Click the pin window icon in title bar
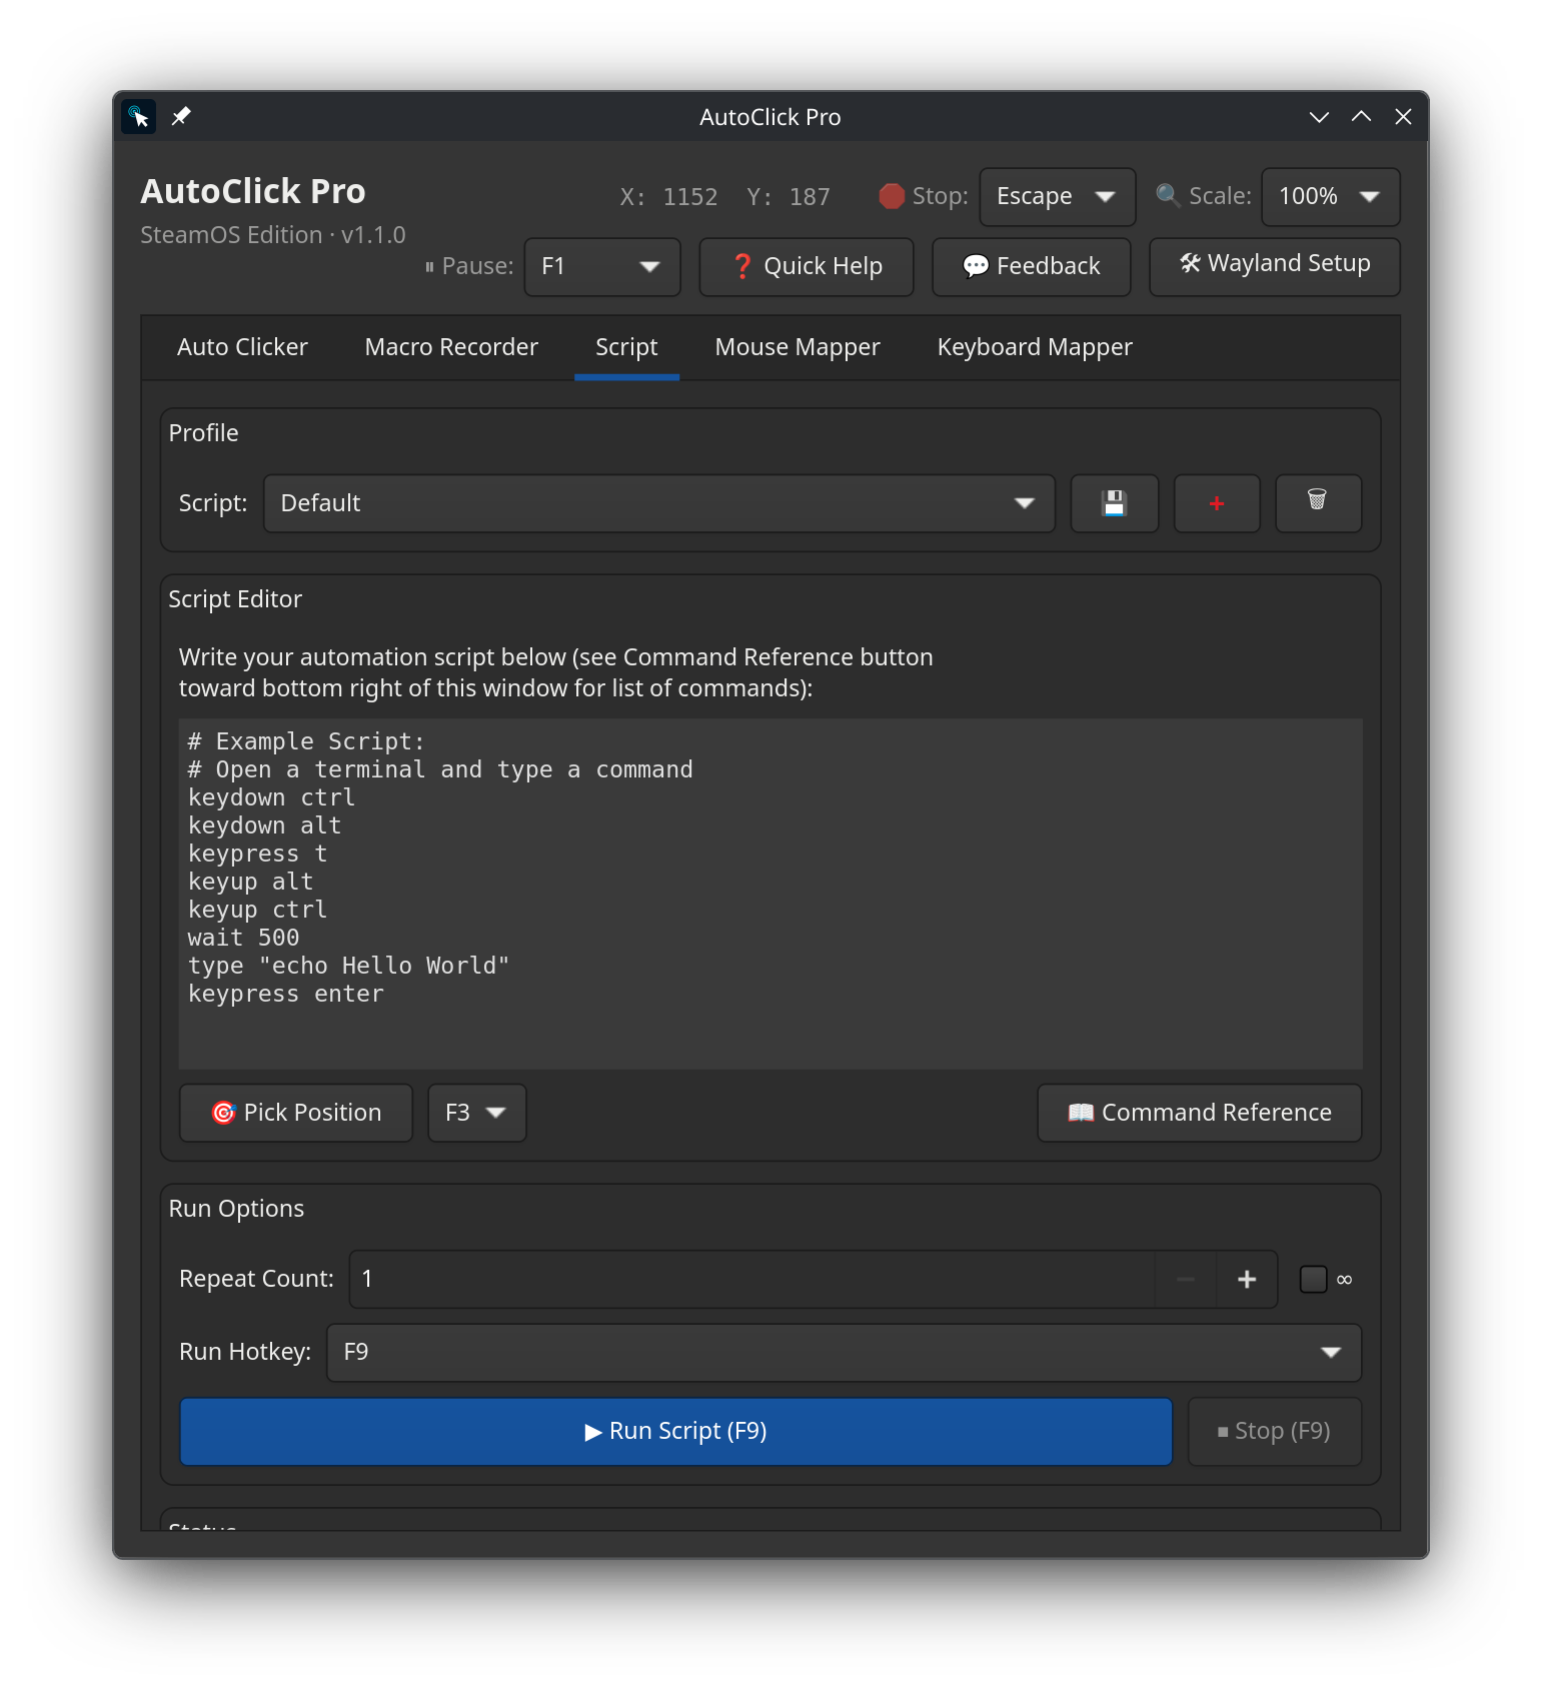Viewport: 1541px width, 1693px height. tap(181, 117)
